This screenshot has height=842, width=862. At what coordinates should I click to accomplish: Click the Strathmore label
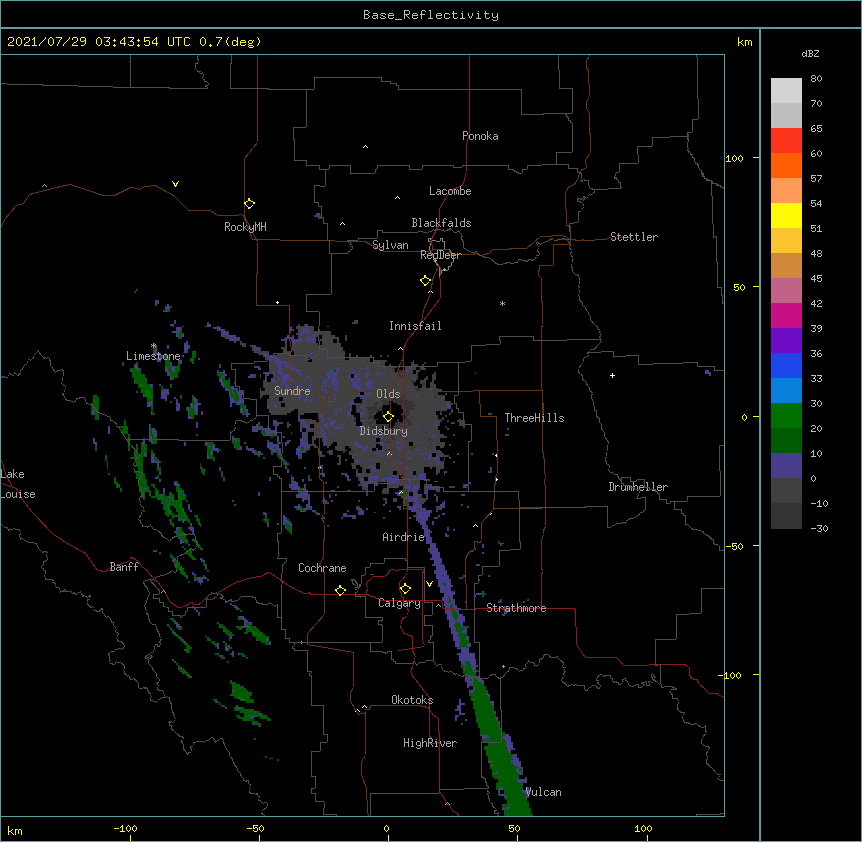[x=516, y=608]
